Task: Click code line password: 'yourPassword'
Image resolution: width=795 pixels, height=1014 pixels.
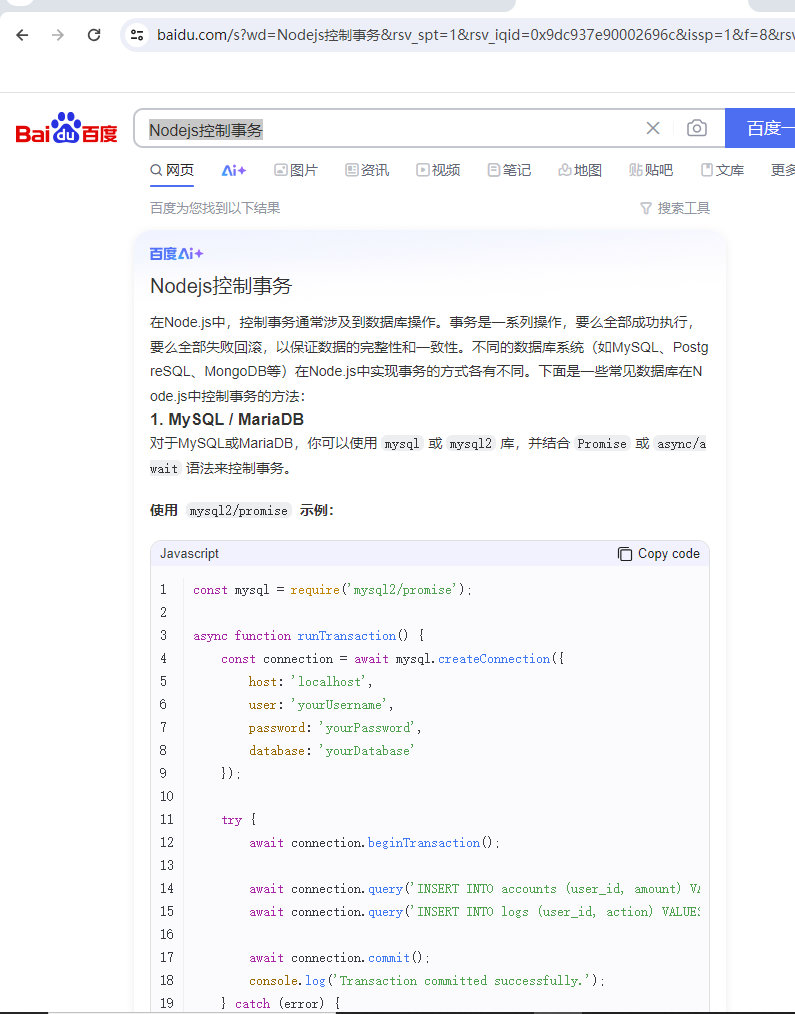Action: (334, 728)
